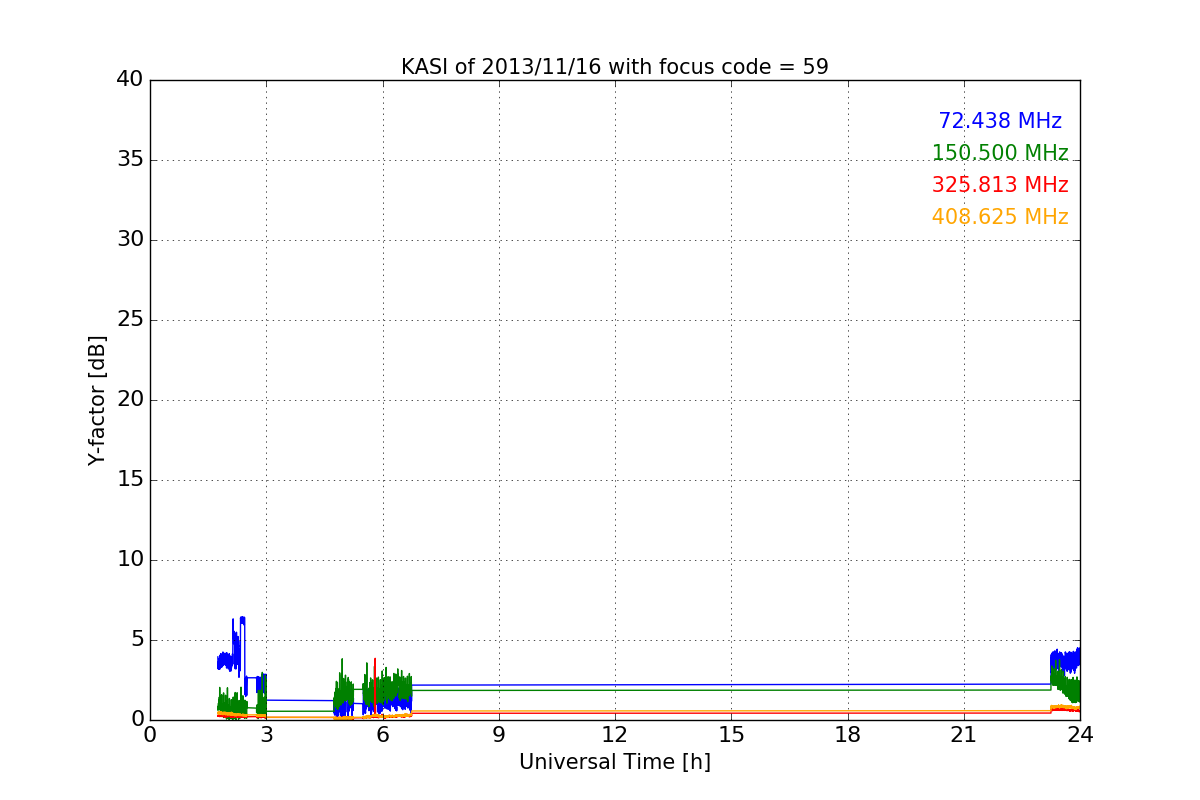Select the green '150.500 MHz' legend label

(1000, 153)
